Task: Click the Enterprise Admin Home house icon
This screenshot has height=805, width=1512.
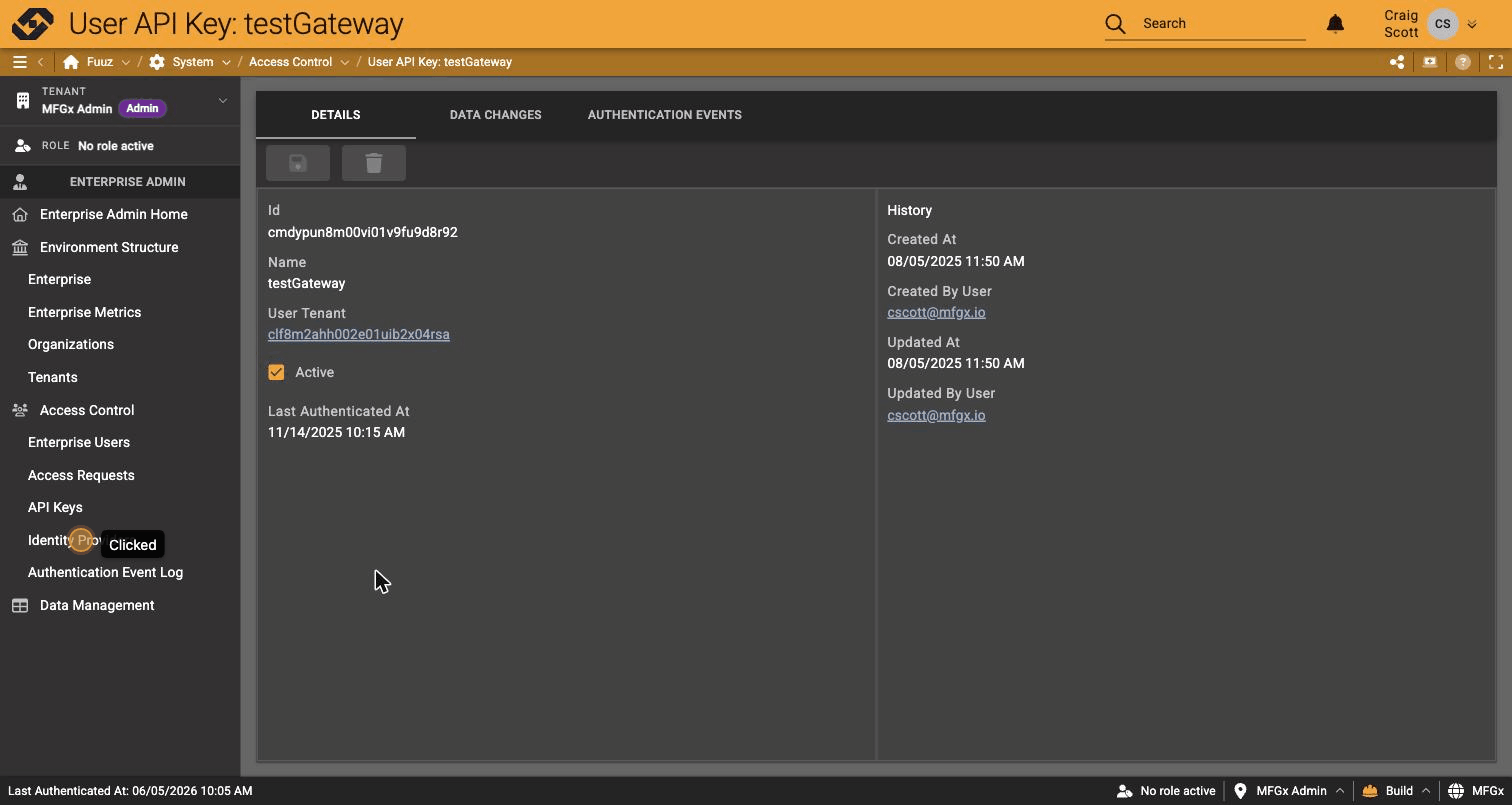Action: tap(20, 215)
